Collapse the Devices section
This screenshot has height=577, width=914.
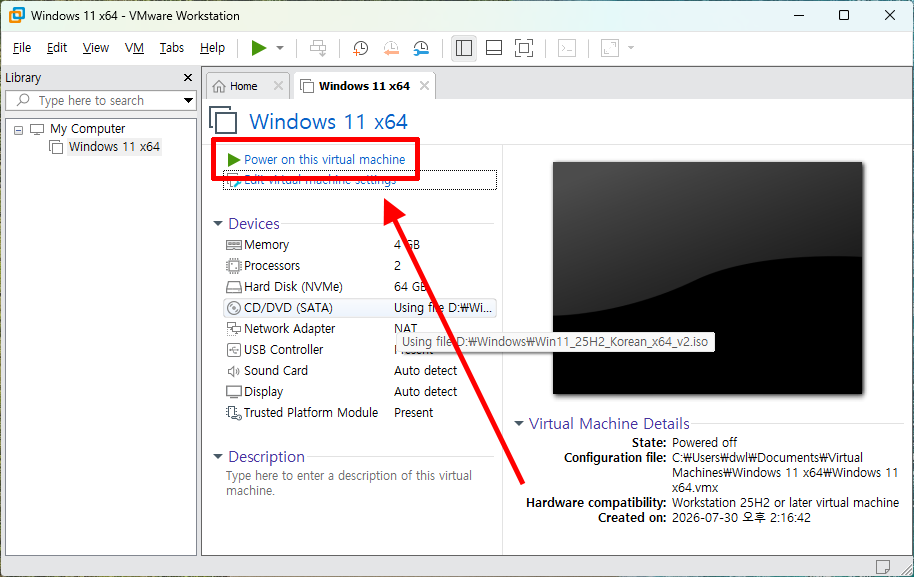(218, 224)
